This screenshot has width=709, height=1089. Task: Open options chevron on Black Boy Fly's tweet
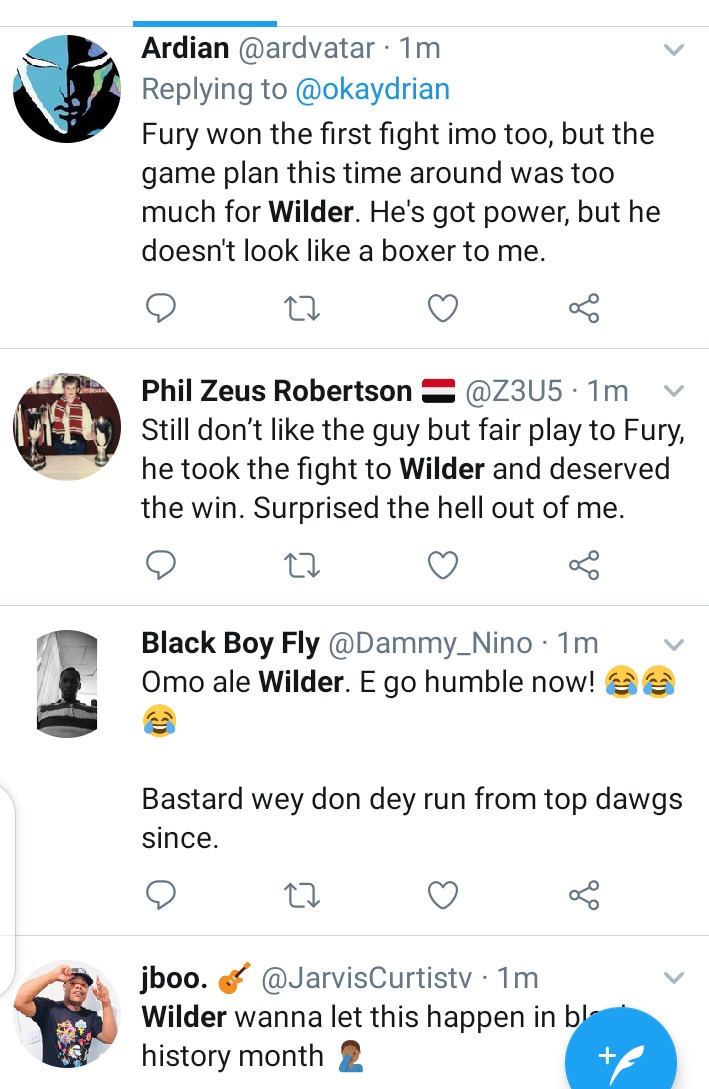pos(674,643)
